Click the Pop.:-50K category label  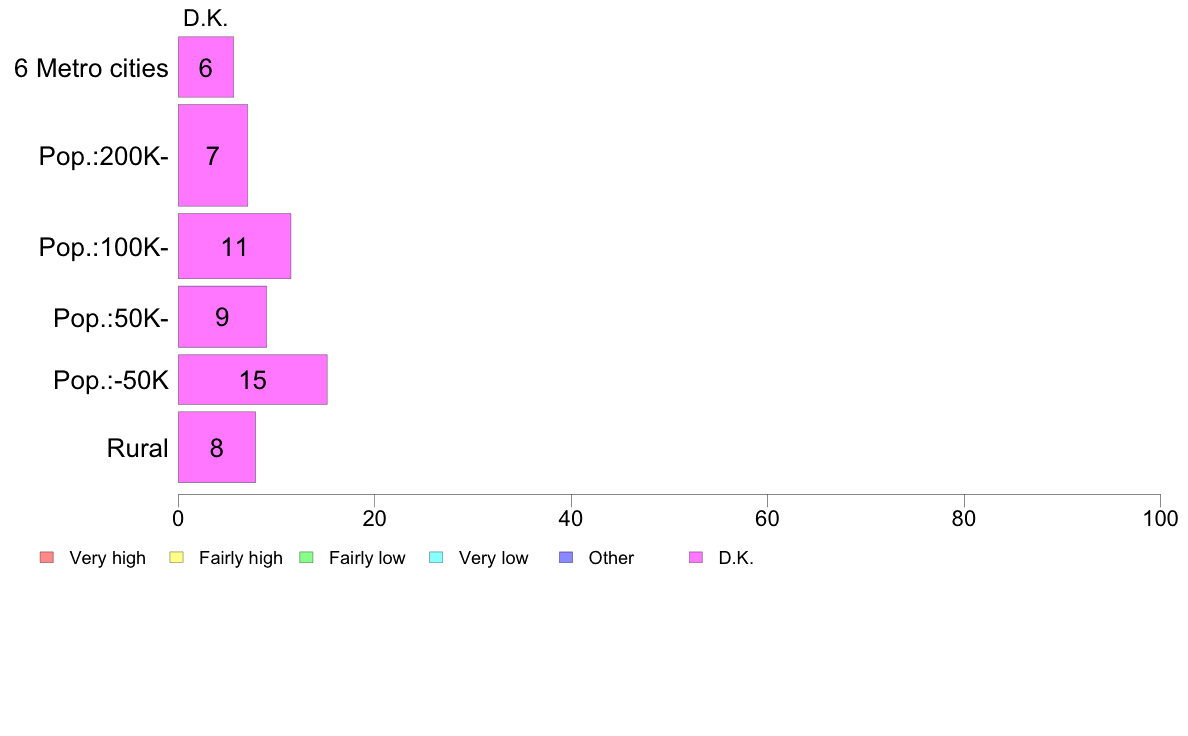pyautogui.click(x=111, y=380)
